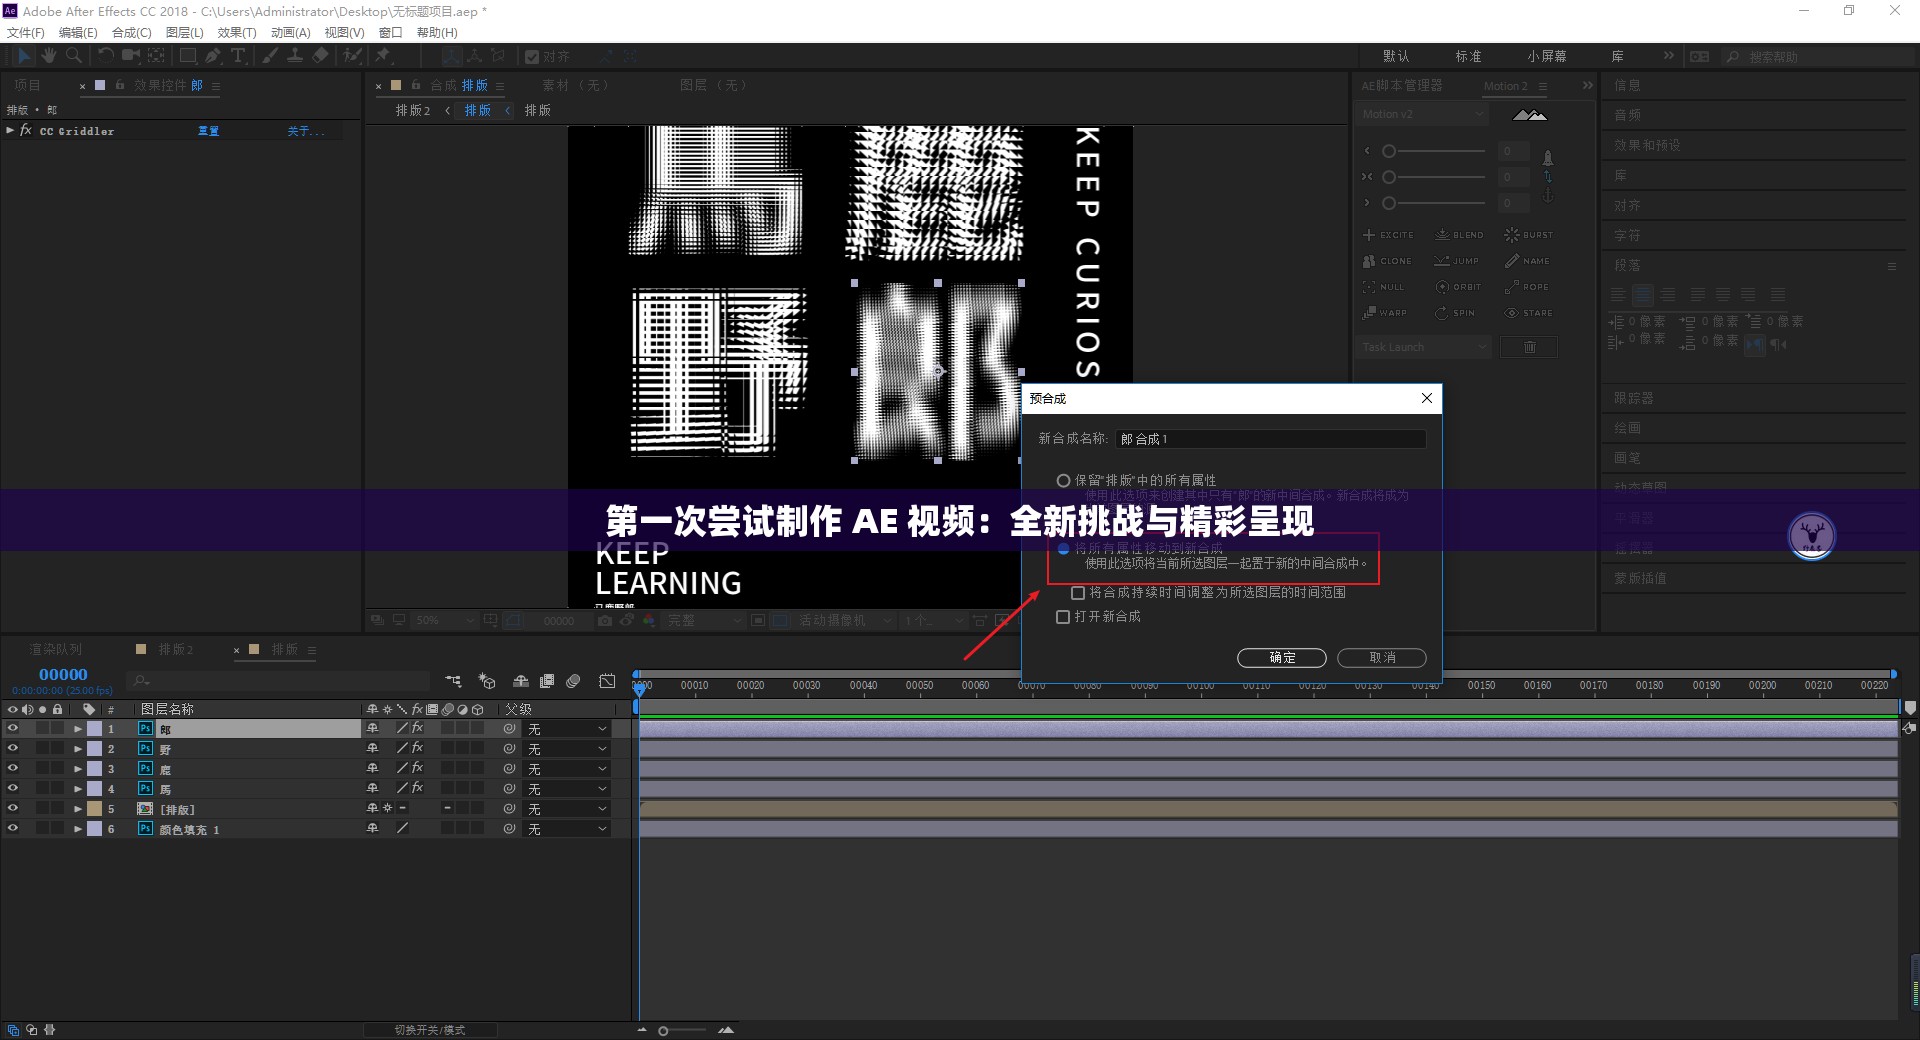Screen dimensions: 1920x1040
Task: Hide the 颜色填充 1 layer
Action: click(13, 829)
